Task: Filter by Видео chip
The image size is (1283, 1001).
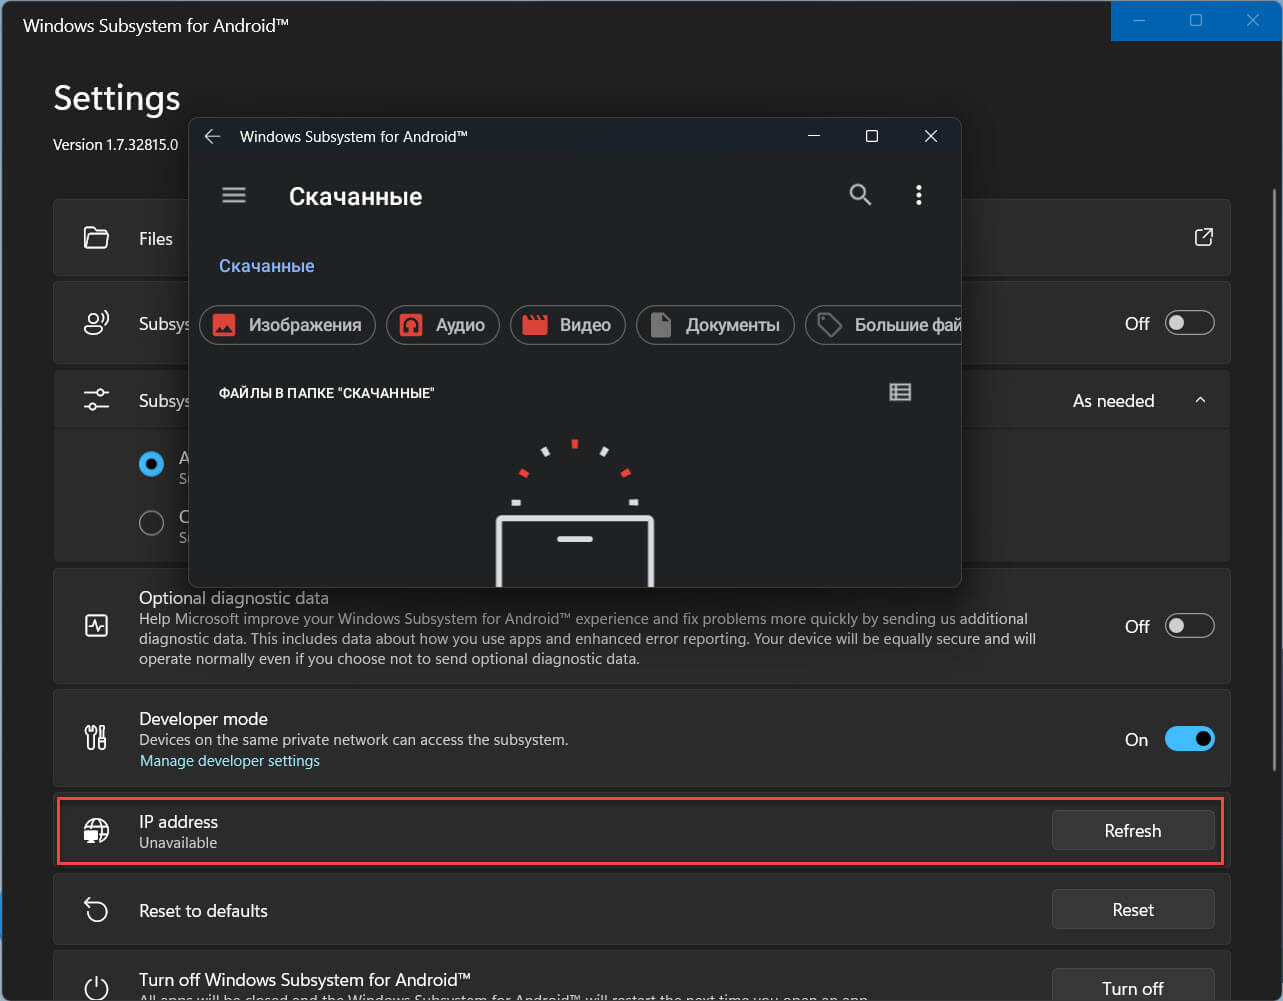Action: [567, 325]
